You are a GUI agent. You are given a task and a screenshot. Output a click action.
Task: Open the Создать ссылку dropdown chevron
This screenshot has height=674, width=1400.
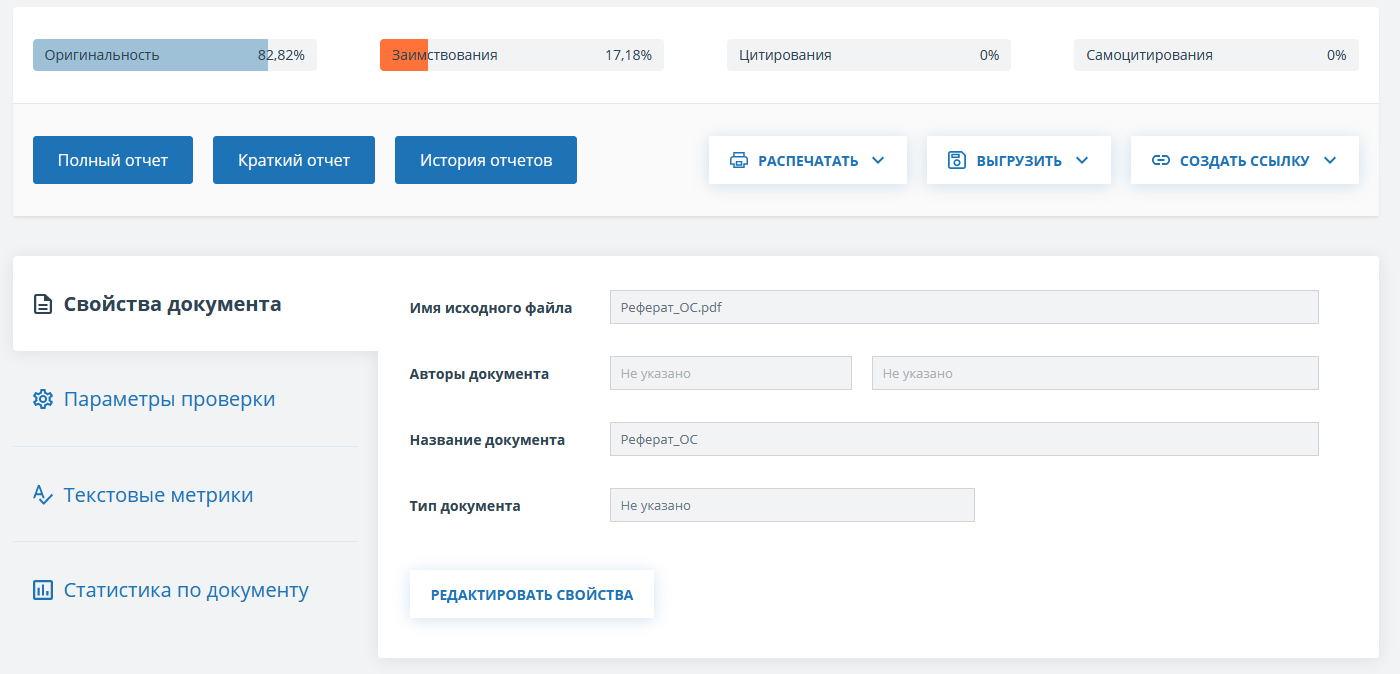coord(1329,160)
